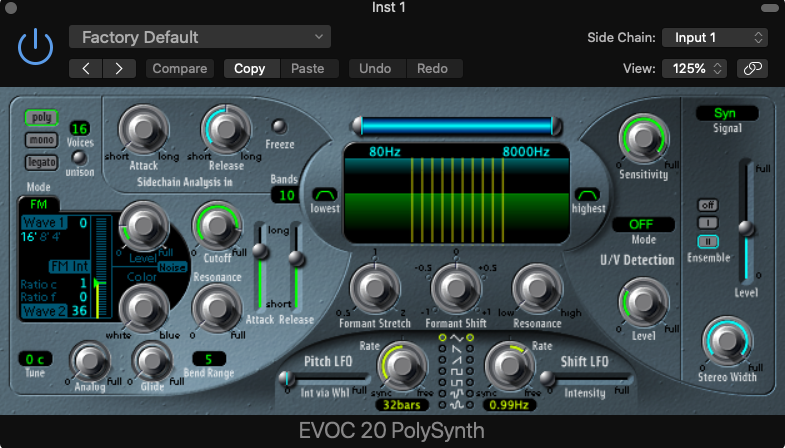The image size is (785, 448).
Task: Click the Stereo Width knob
Action: [727, 341]
